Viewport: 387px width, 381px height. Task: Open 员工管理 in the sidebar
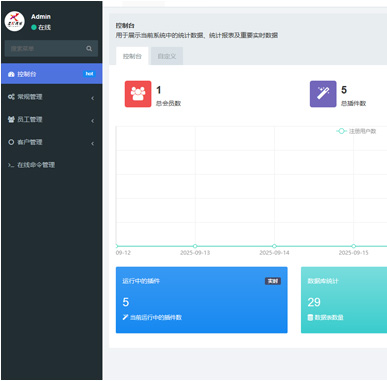click(52, 119)
